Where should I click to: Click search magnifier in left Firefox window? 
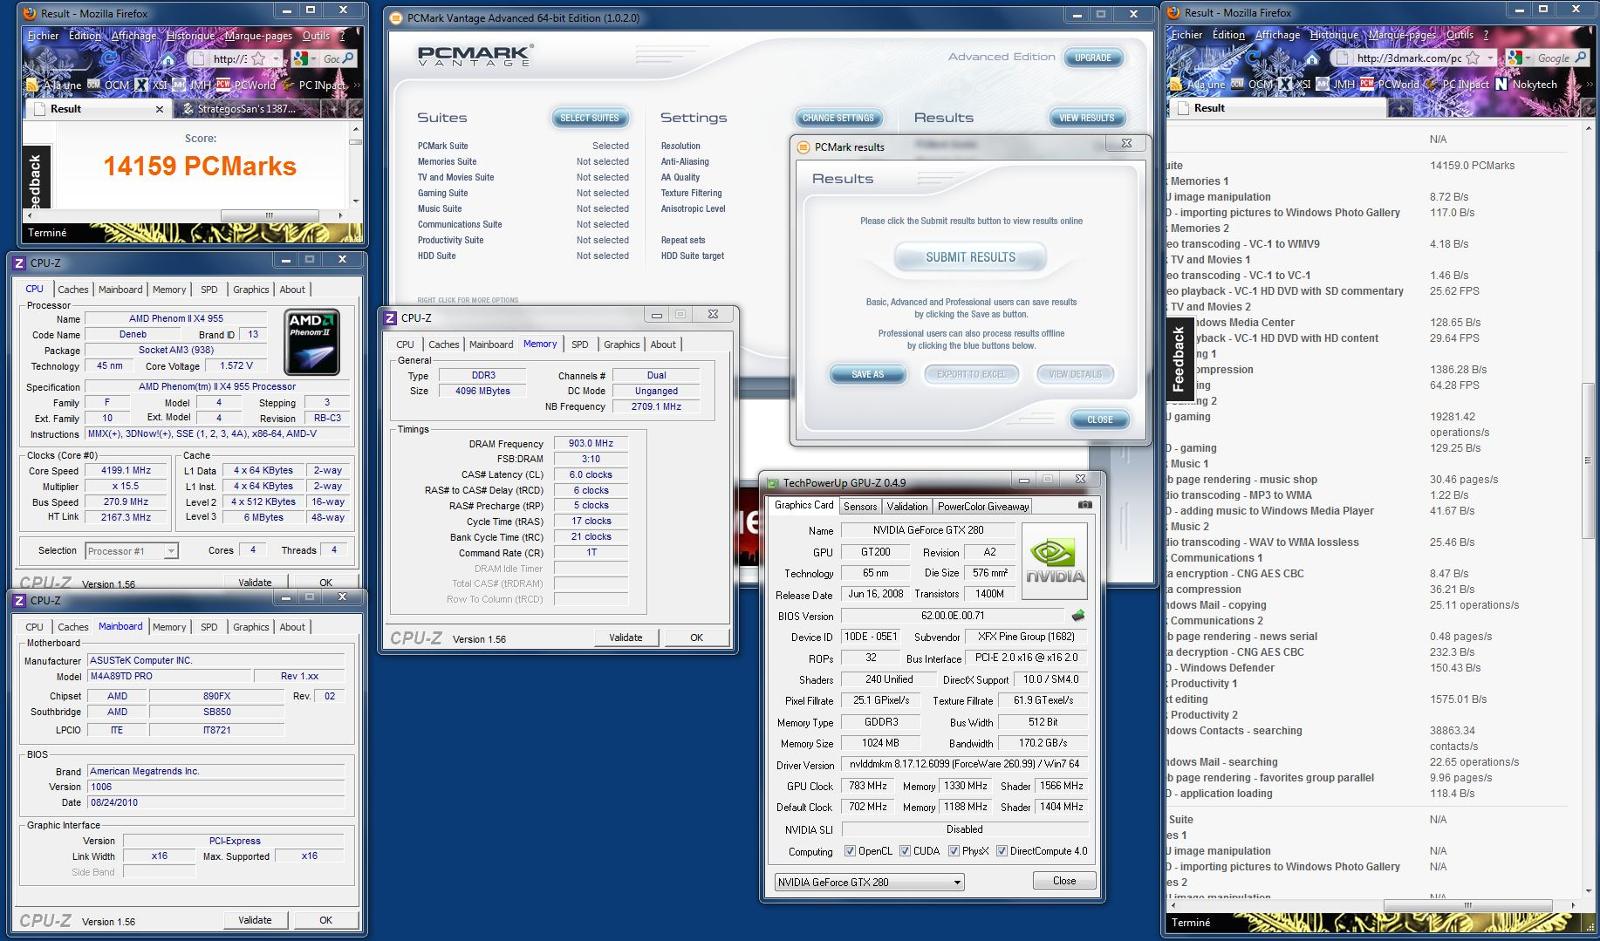tap(349, 59)
